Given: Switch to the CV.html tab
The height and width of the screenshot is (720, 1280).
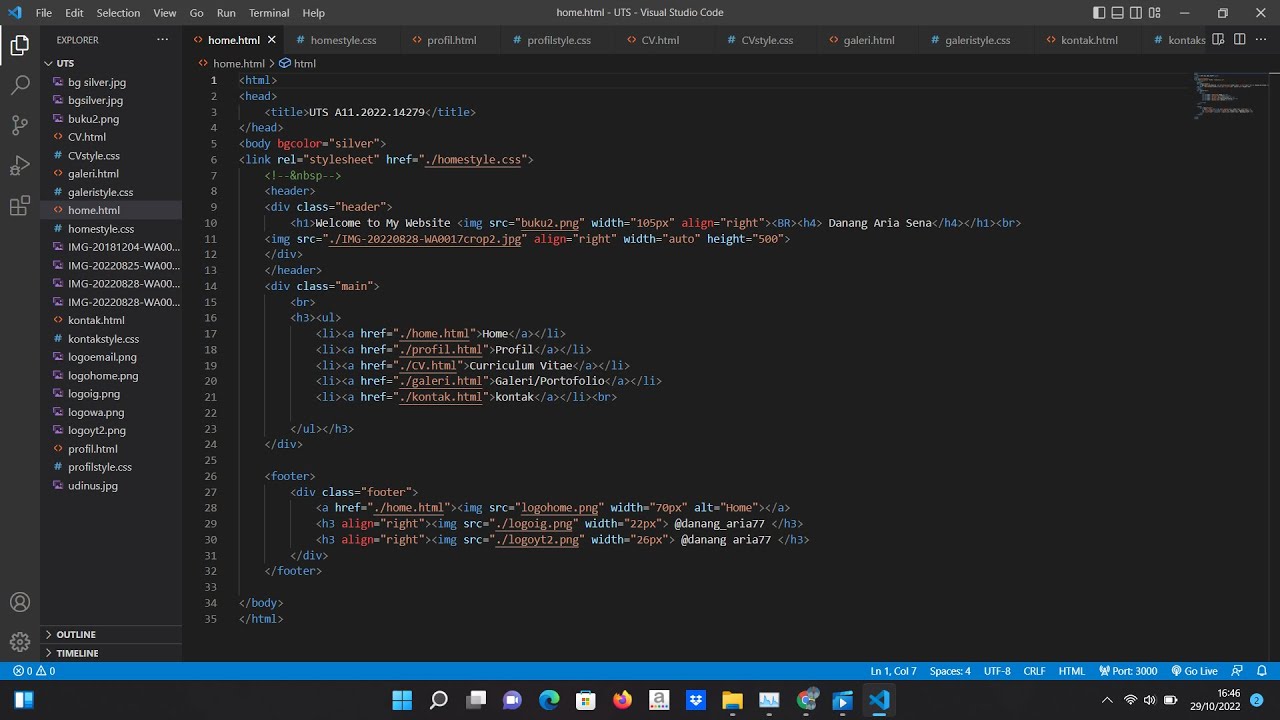Looking at the screenshot, I should 660,40.
